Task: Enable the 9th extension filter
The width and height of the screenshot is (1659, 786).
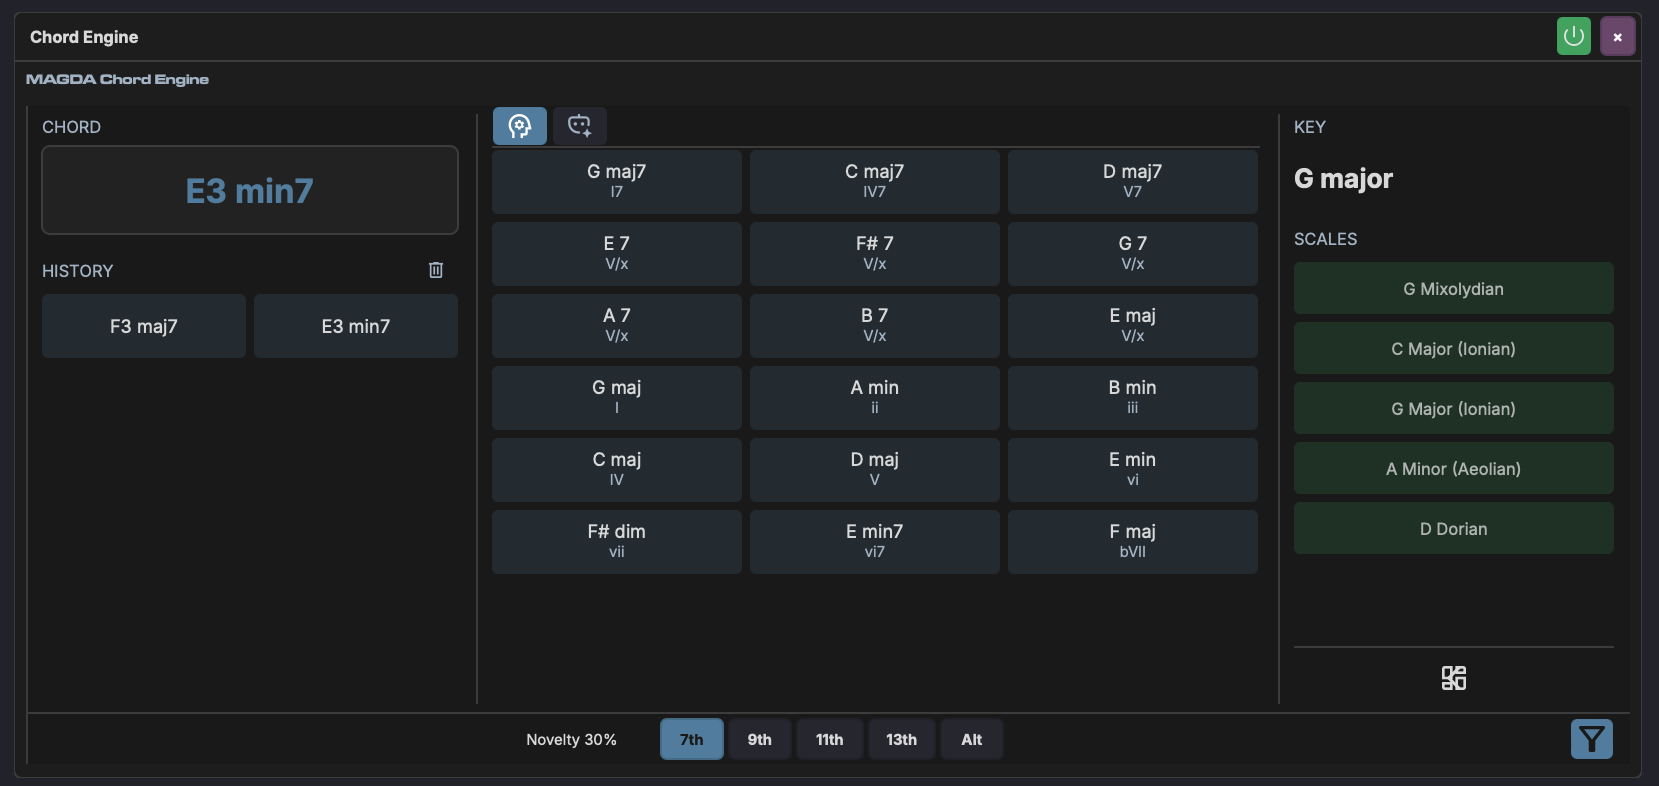Action: coord(759,739)
